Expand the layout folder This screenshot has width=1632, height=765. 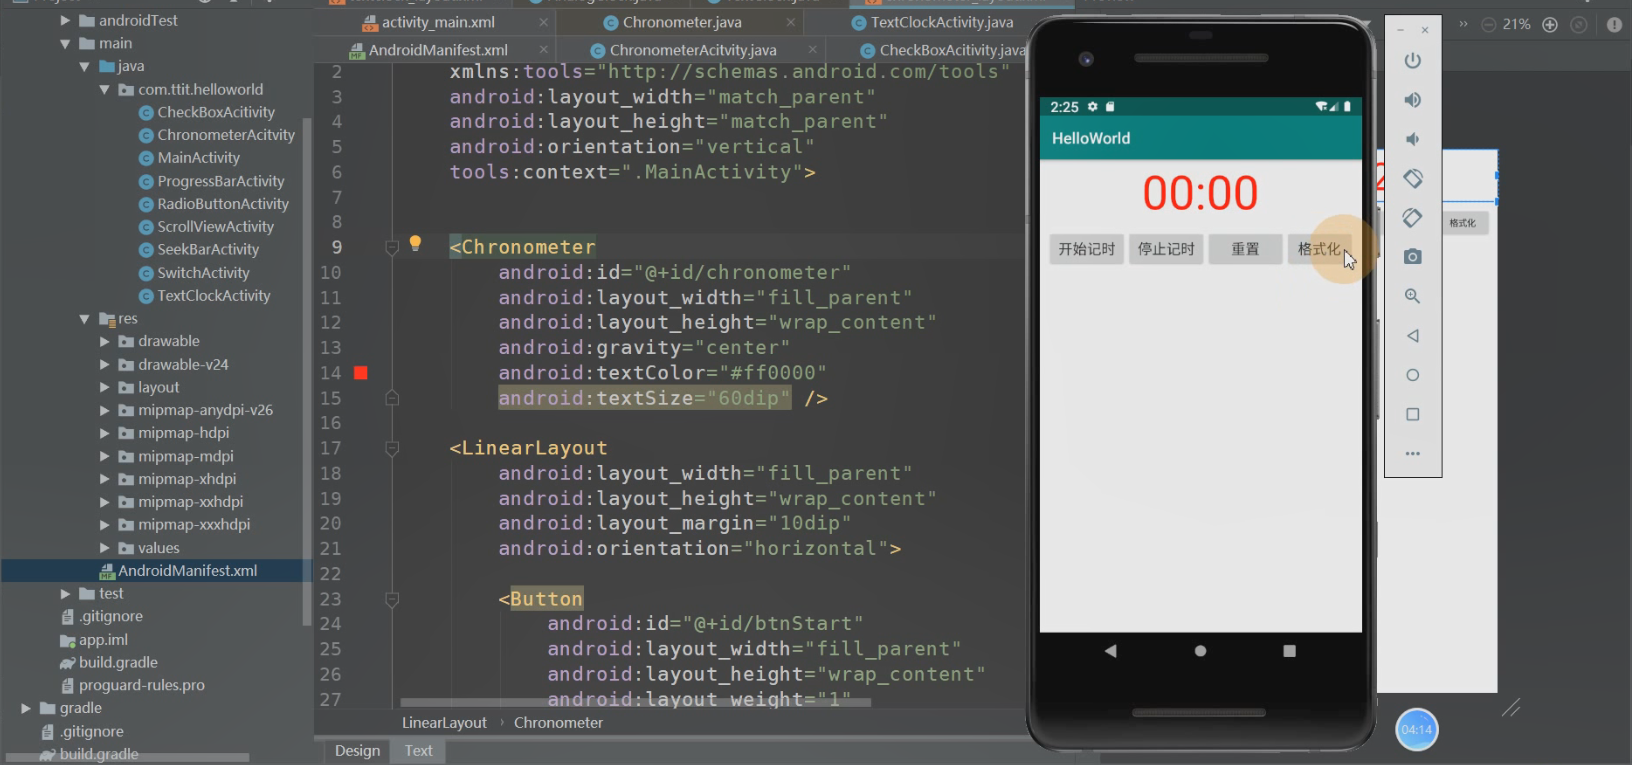click(x=104, y=388)
